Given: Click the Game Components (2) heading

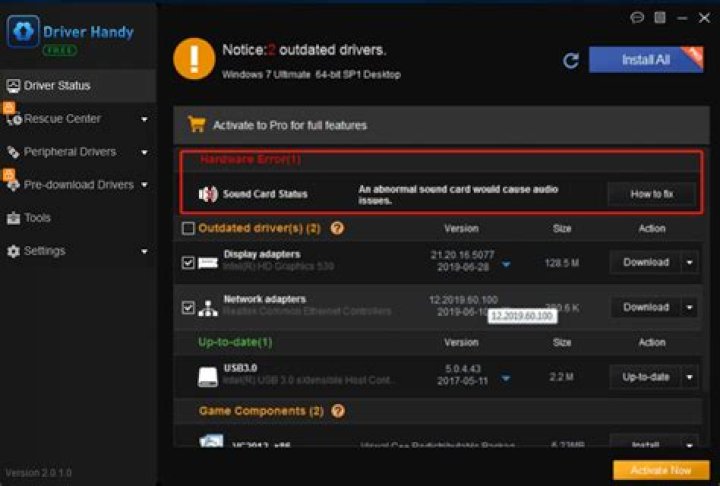Looking at the screenshot, I should (261, 411).
